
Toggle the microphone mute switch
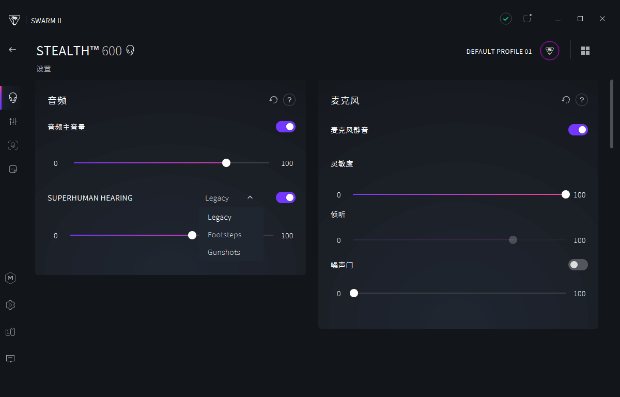[578, 129]
